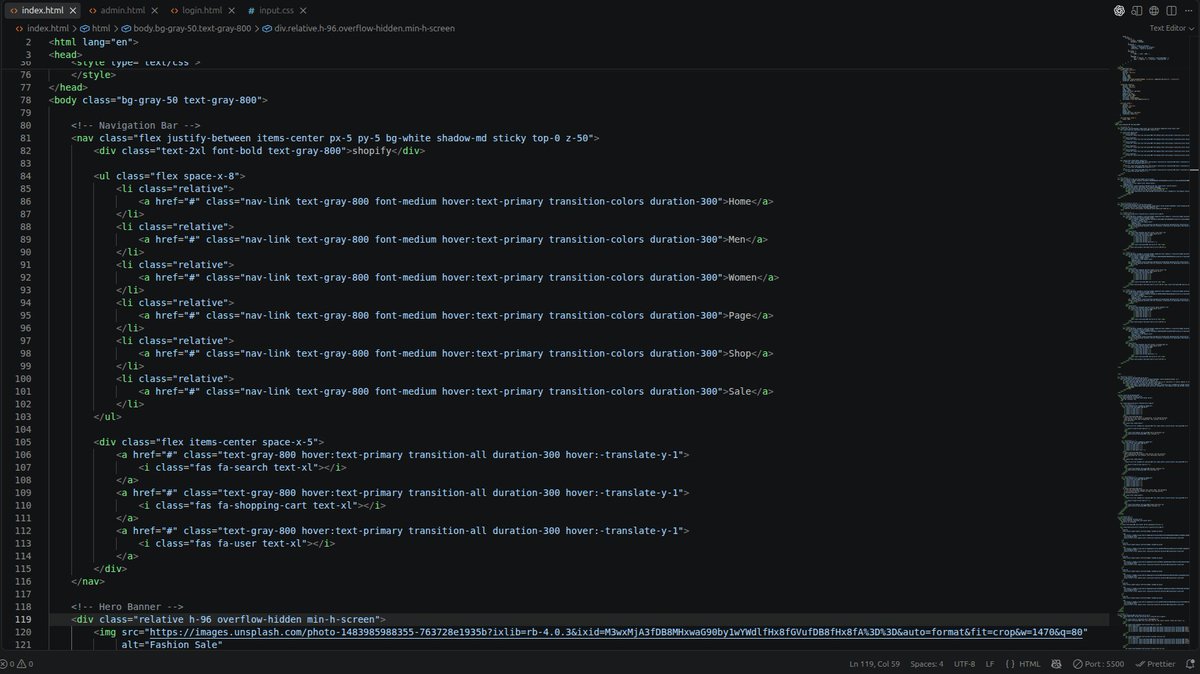Click the closing nav tag on line 116
The image size is (1200, 674).
(88, 581)
